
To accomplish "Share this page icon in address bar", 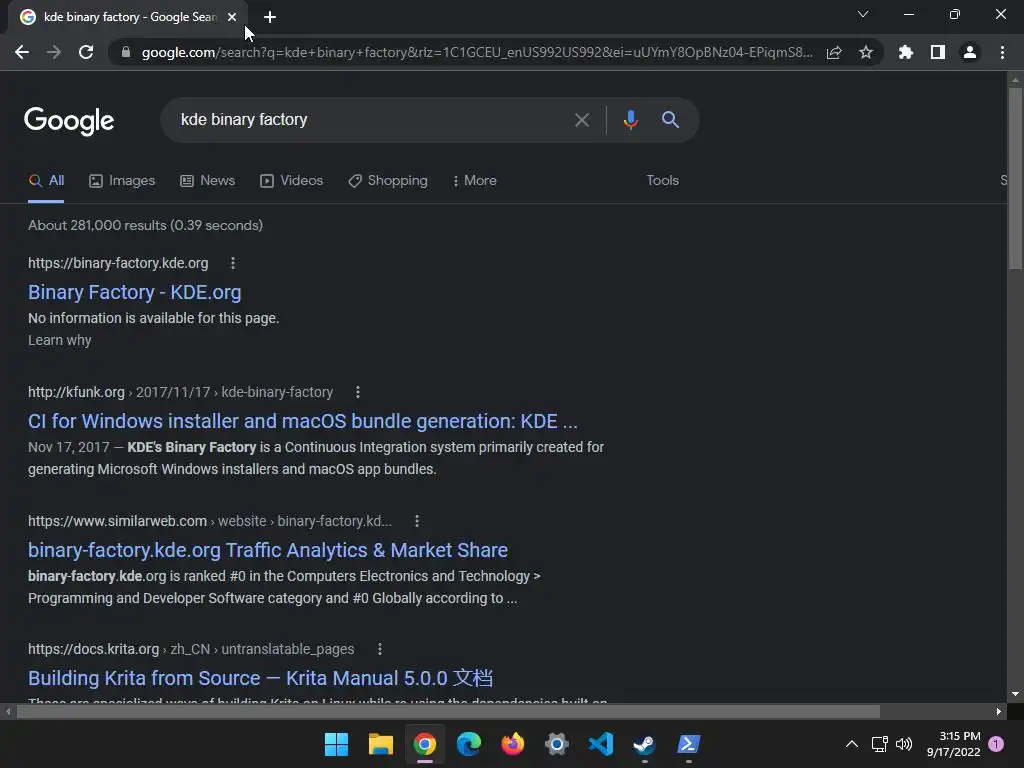I will click(x=834, y=52).
